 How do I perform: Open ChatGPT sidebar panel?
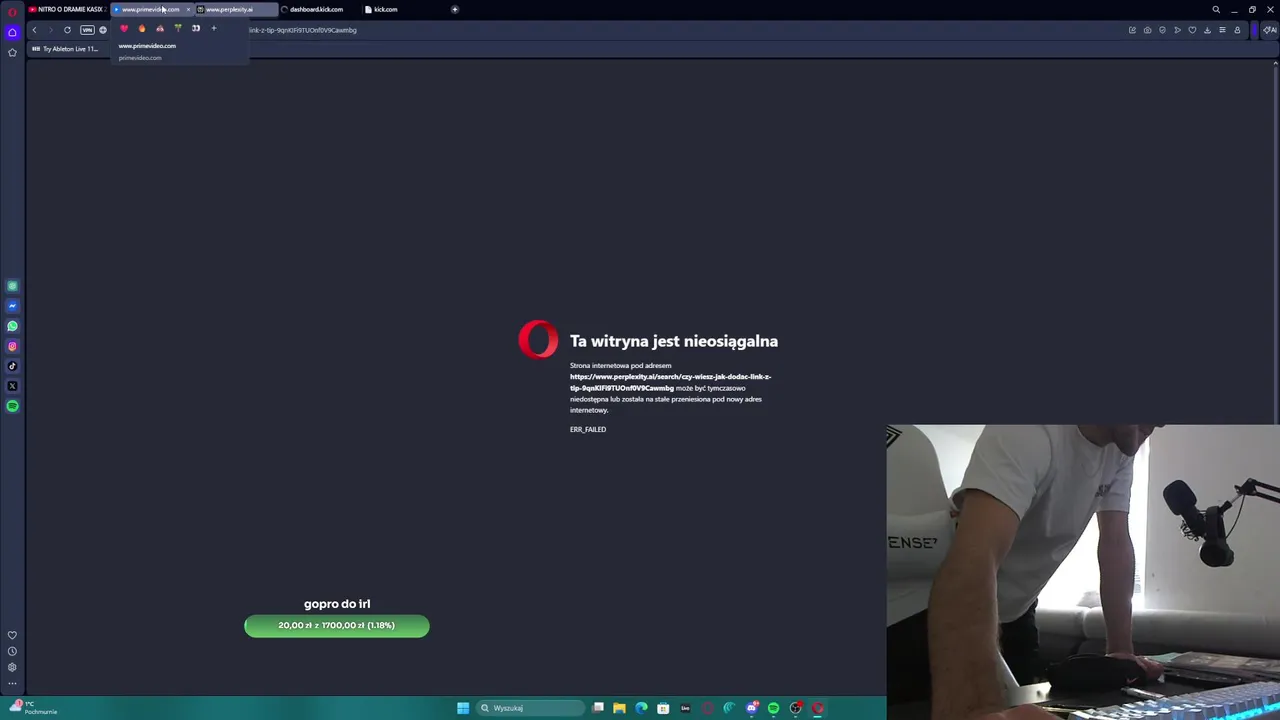tap(12, 286)
